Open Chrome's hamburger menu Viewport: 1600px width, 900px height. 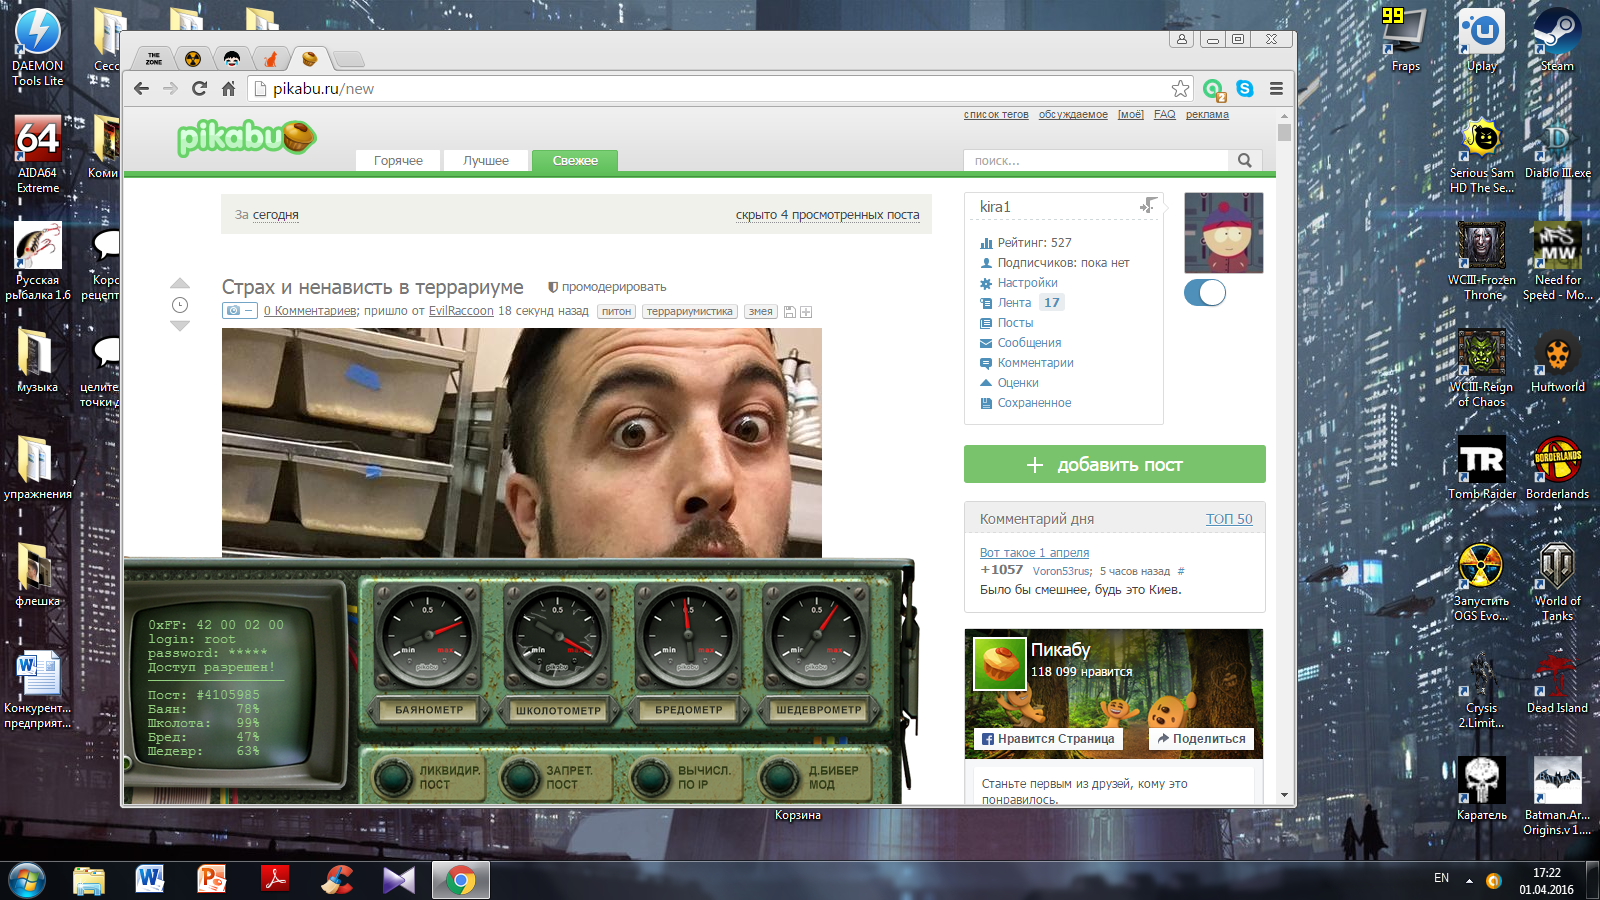tap(1276, 89)
